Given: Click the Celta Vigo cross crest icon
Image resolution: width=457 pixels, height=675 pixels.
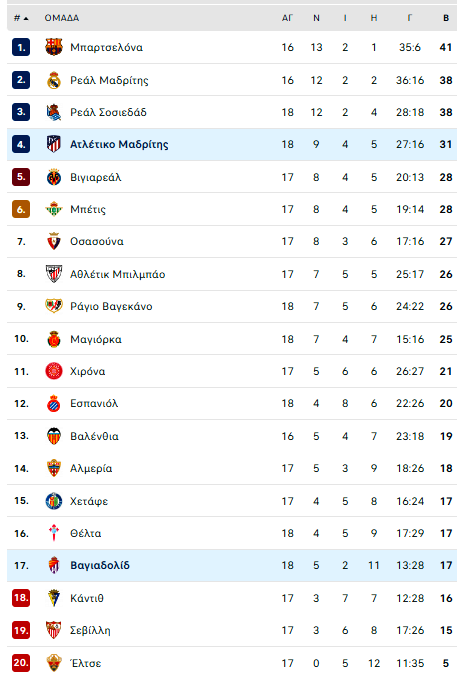Looking at the screenshot, I should (x=54, y=533).
